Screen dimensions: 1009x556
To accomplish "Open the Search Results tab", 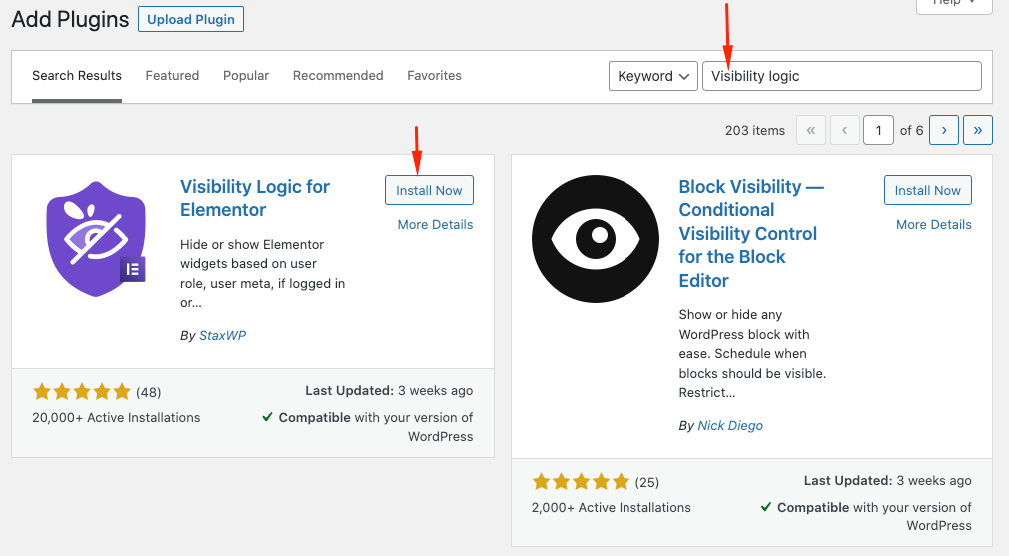I will coord(77,76).
